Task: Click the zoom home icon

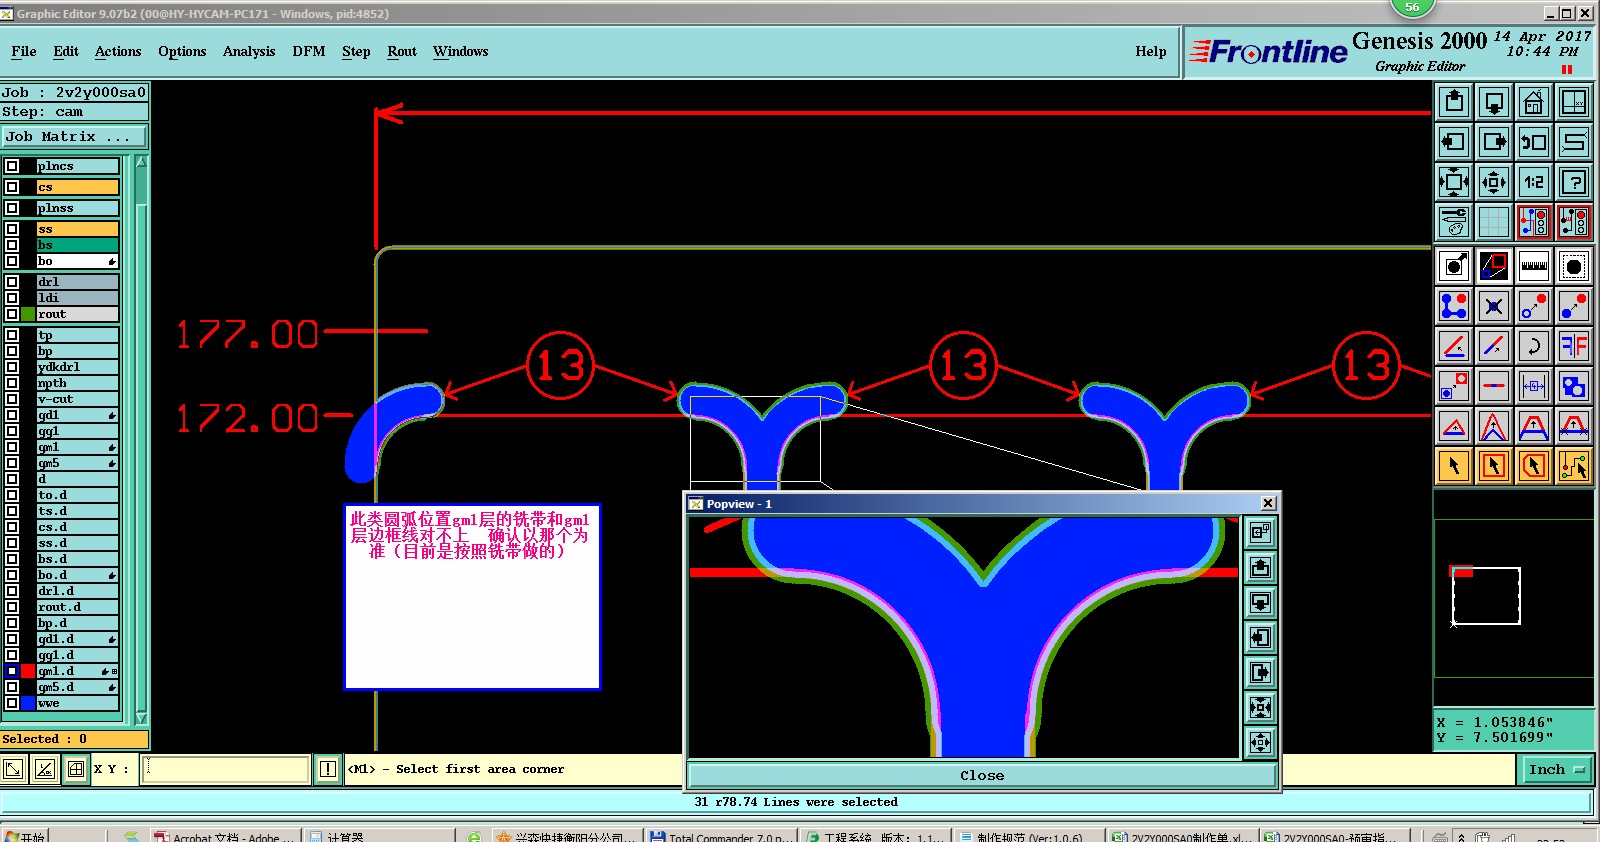Action: pos(1534,102)
